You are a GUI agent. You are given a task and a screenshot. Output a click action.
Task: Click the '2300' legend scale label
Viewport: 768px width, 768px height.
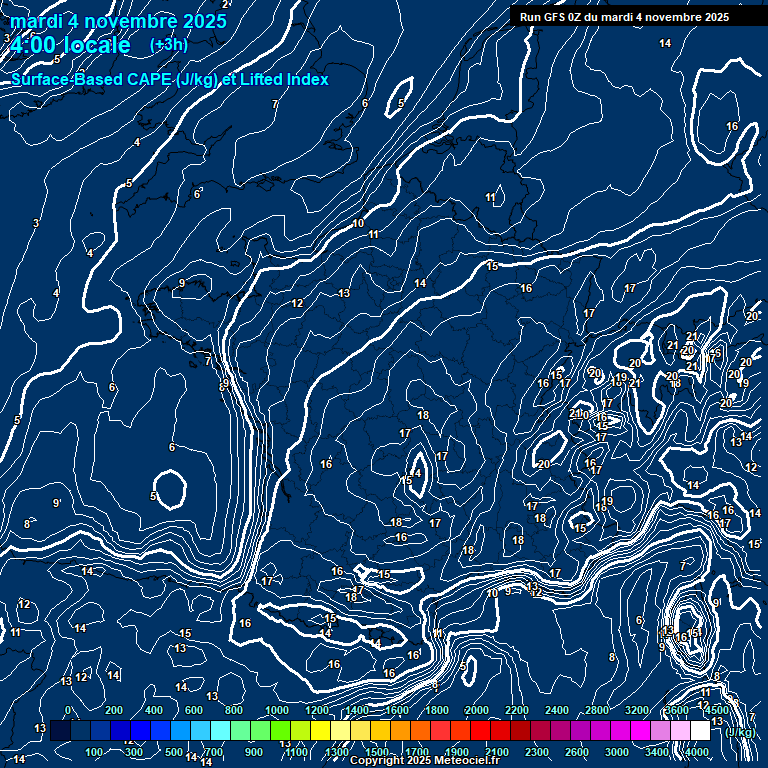point(537,752)
